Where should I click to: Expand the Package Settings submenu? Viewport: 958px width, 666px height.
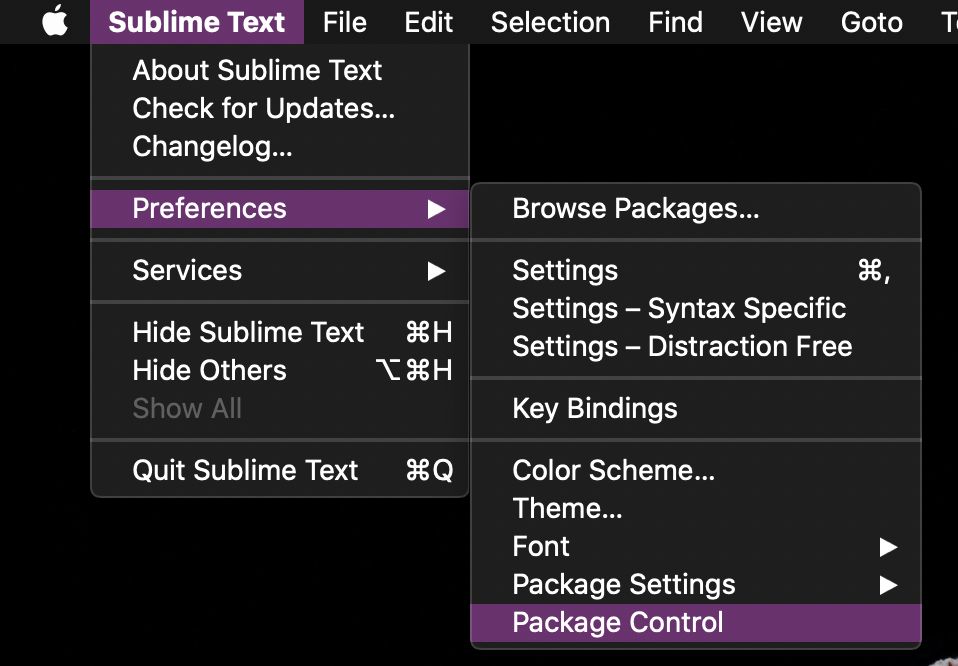[x=696, y=584]
